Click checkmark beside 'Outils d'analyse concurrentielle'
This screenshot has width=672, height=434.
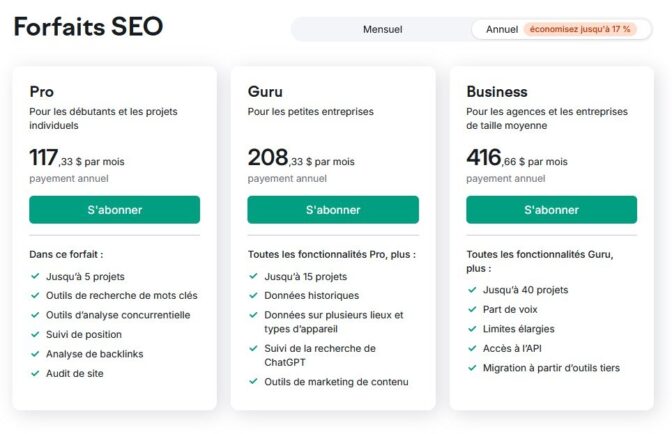(x=35, y=315)
